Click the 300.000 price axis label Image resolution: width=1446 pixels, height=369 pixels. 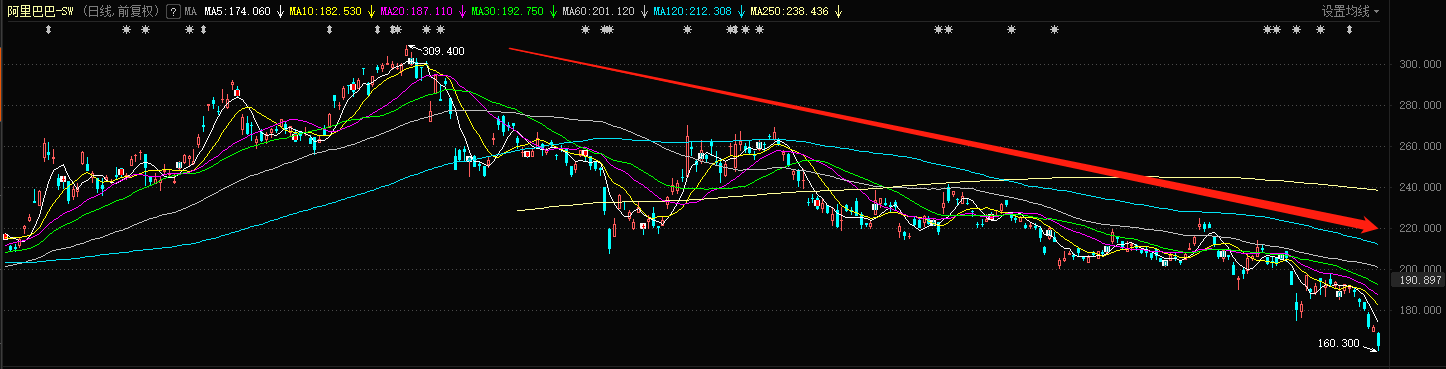[x=1420, y=64]
